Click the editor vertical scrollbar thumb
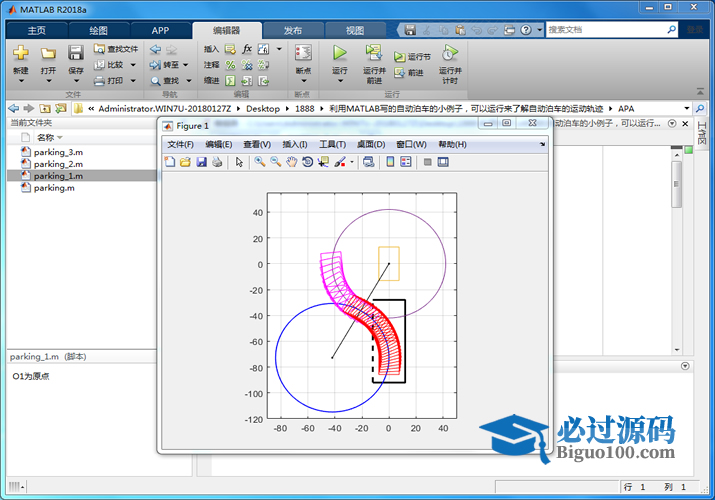This screenshot has width=715, height=500. point(677,184)
